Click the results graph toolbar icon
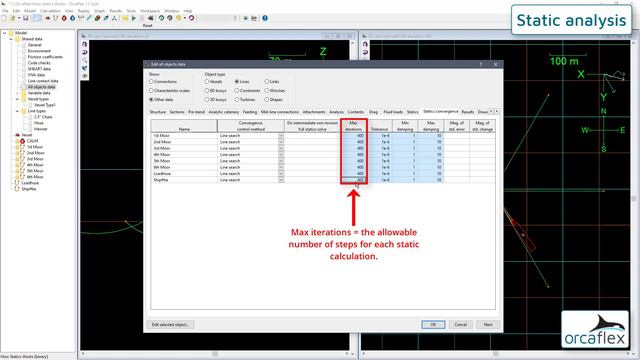The image size is (640, 360). 254,18
